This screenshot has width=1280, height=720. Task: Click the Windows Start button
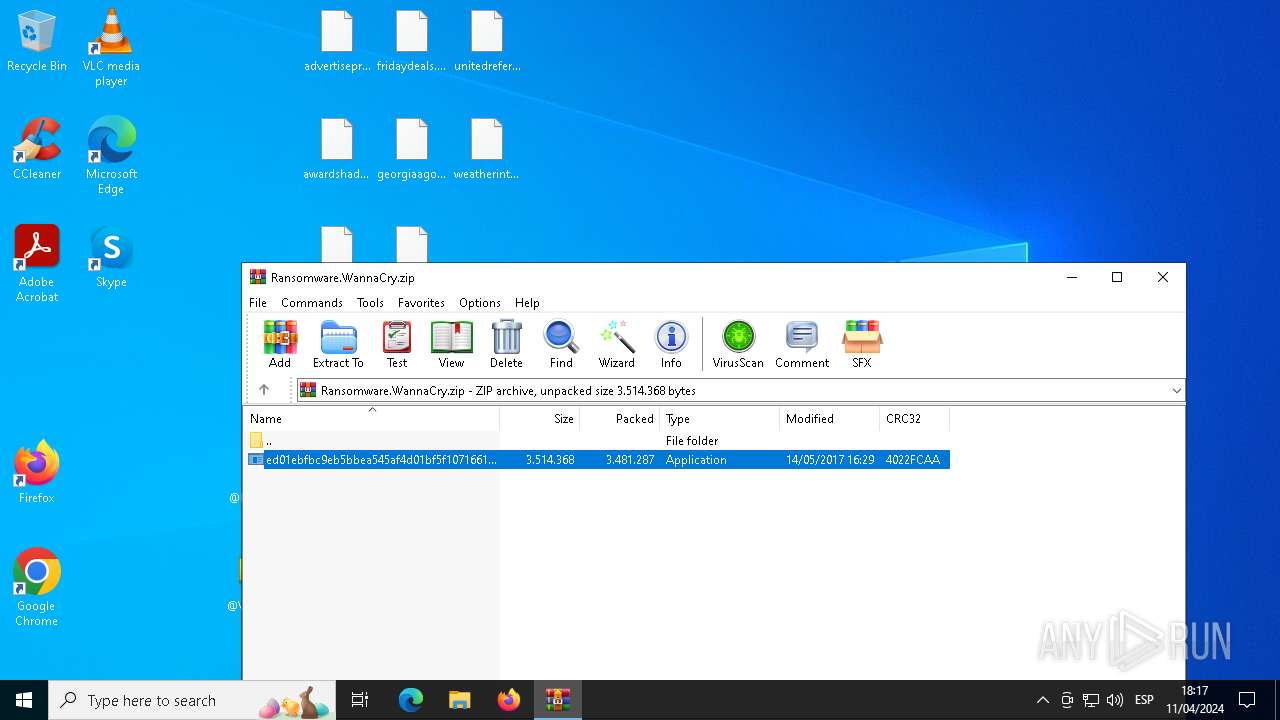pos(24,700)
